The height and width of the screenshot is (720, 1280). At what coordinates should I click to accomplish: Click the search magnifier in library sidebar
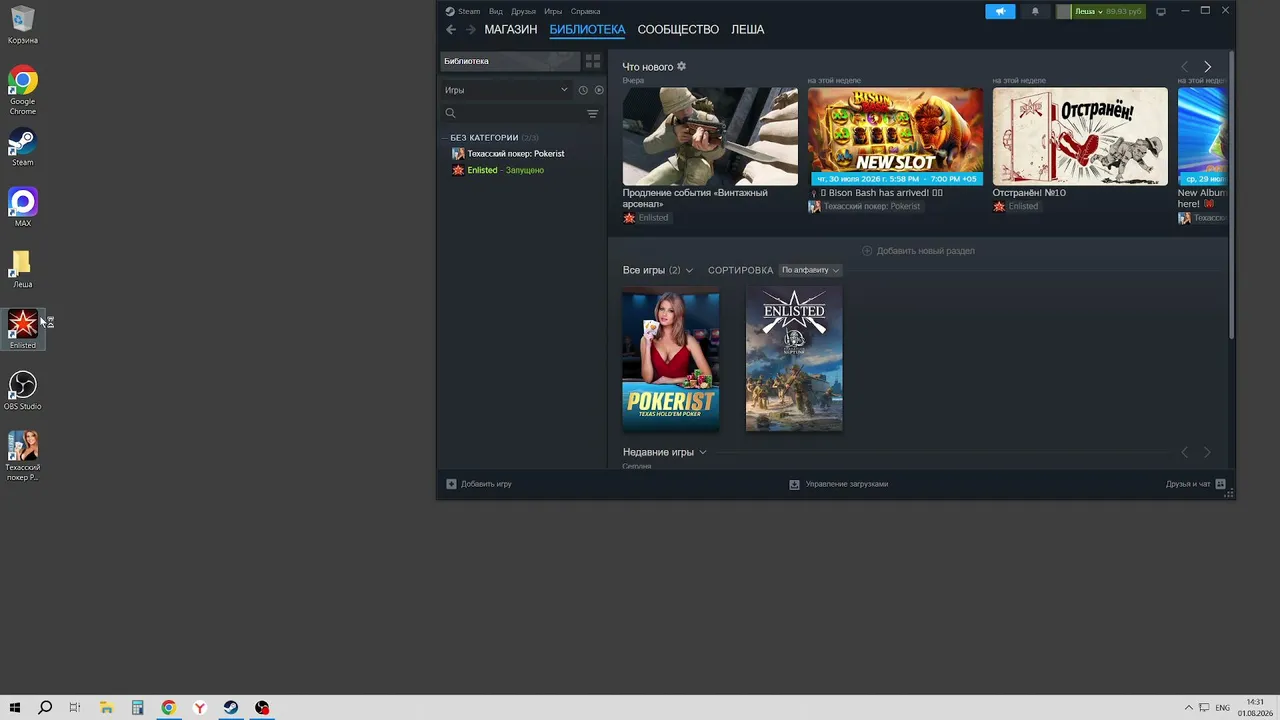(x=451, y=114)
